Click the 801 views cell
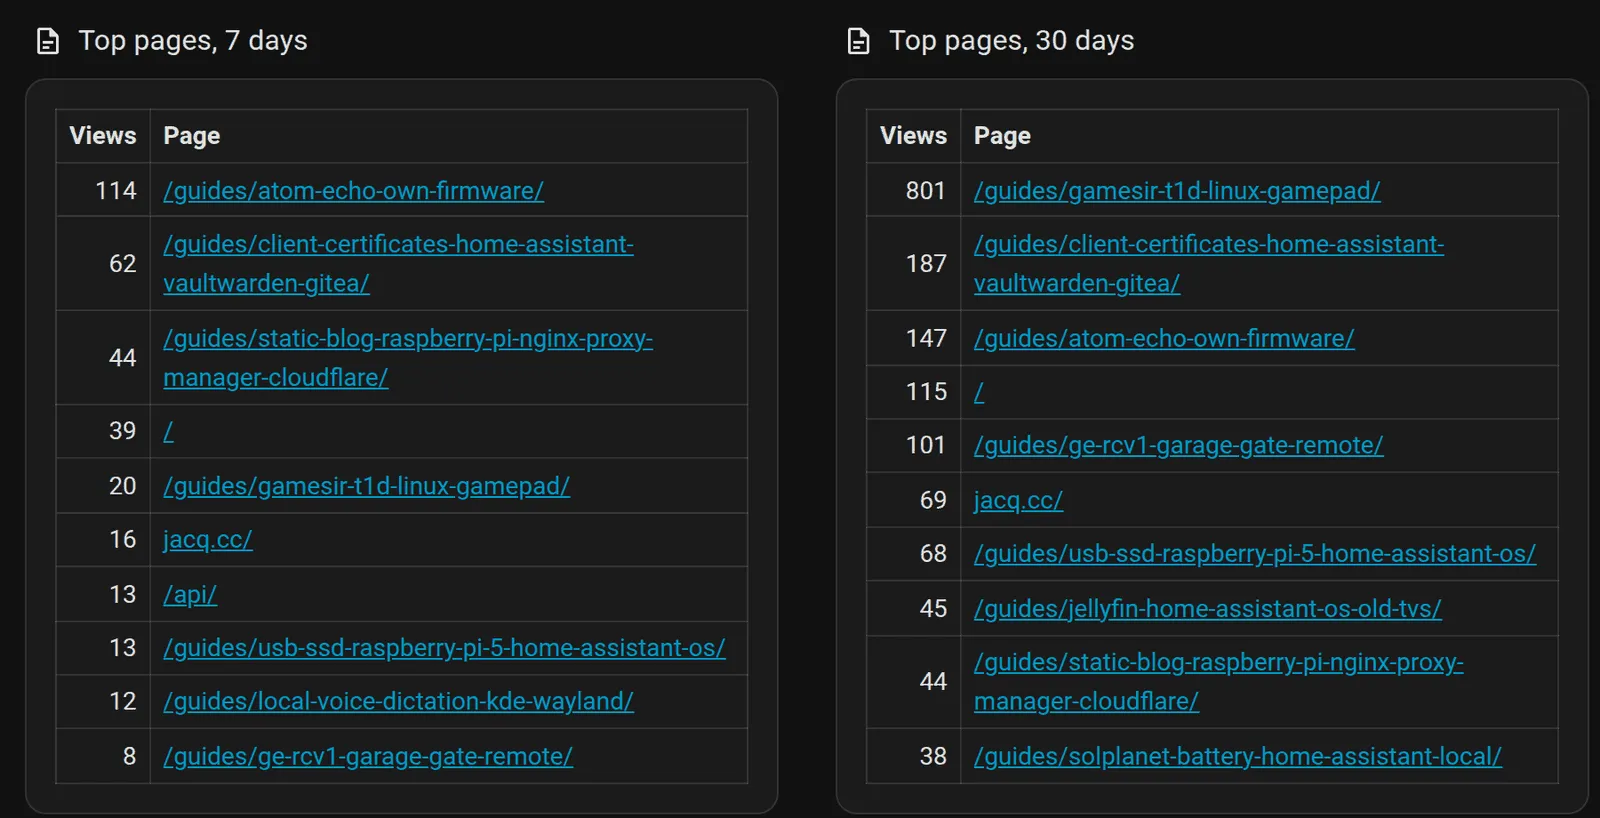 click(913, 191)
